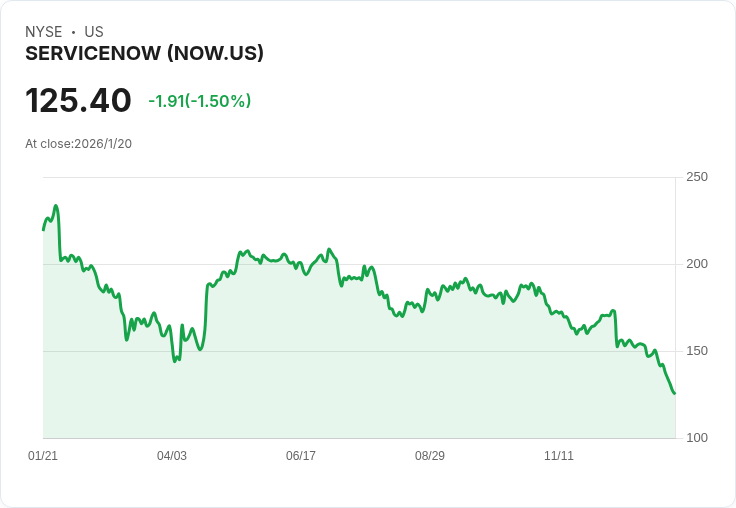
Task: Select the 150 y-axis price label
Action: (x=697, y=351)
